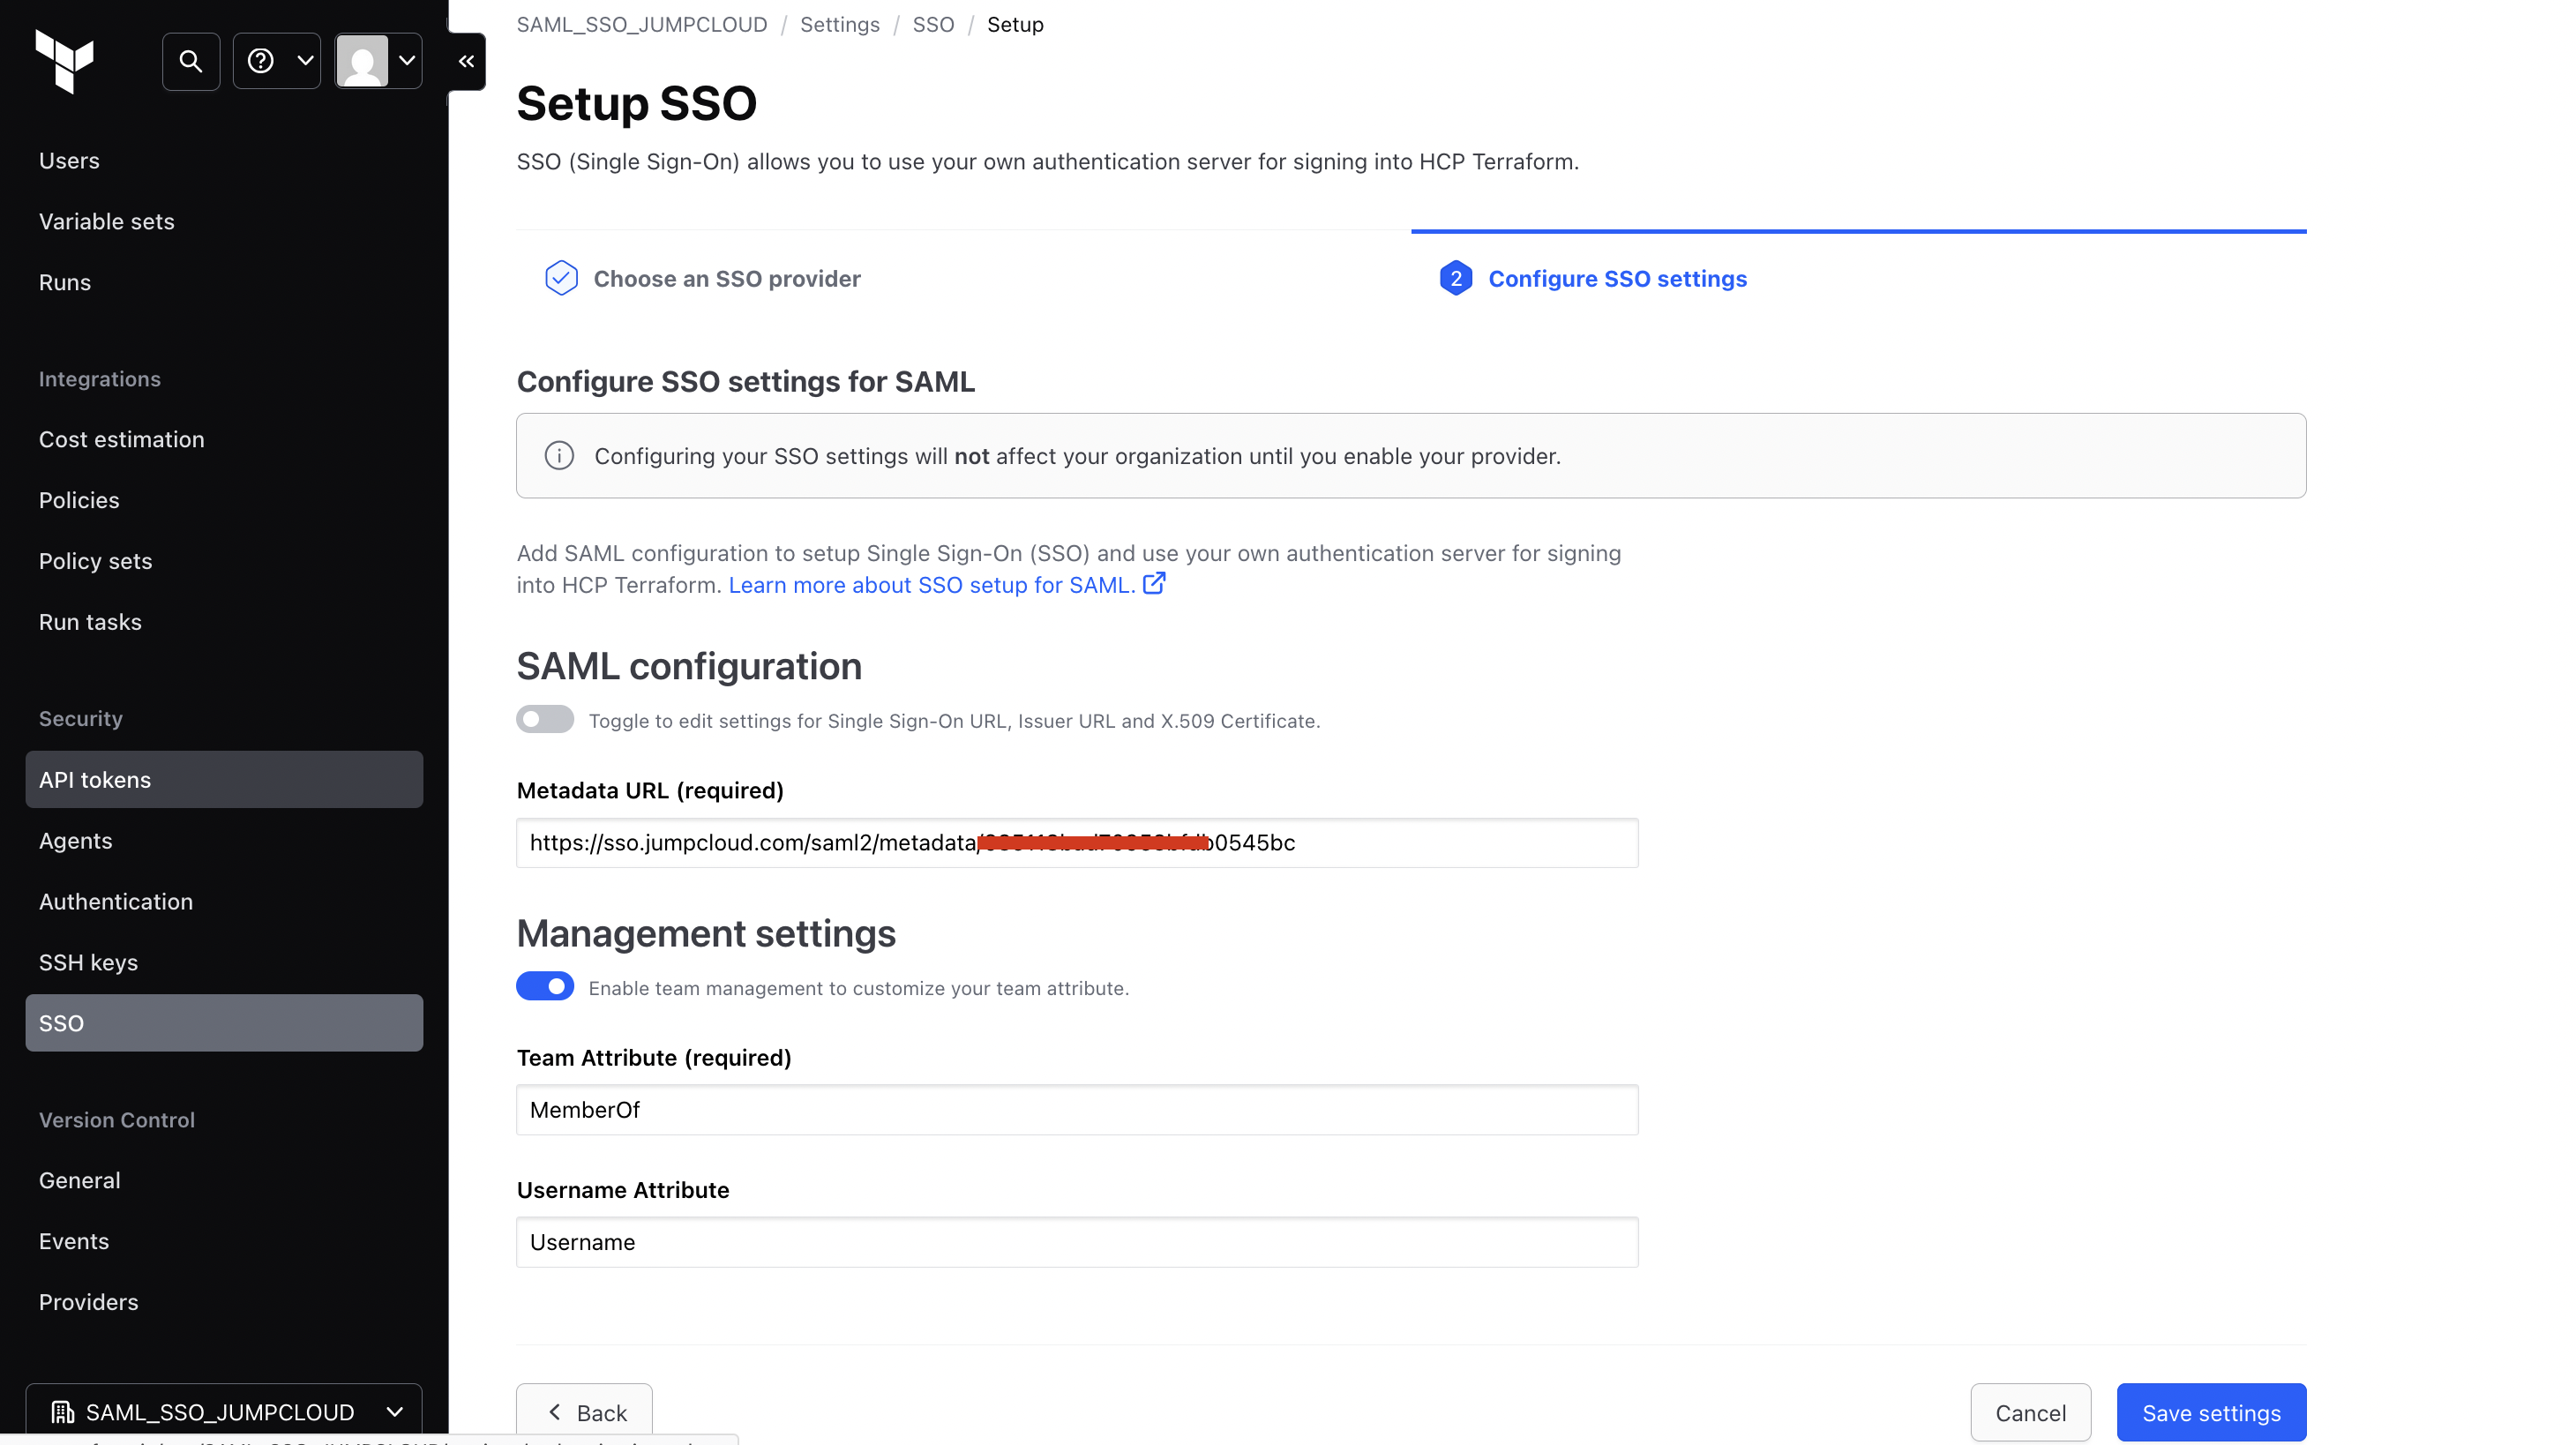
Task: Collapse the sidebar with double-chevron icon
Action: pos(466,61)
